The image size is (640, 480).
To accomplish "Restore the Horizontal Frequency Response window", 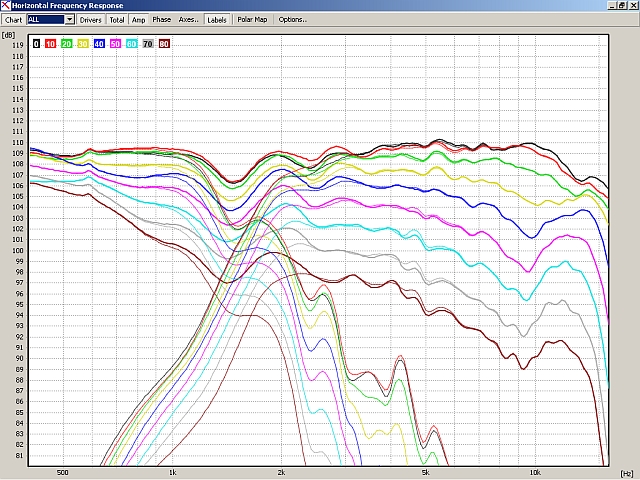I will [622, 6].
